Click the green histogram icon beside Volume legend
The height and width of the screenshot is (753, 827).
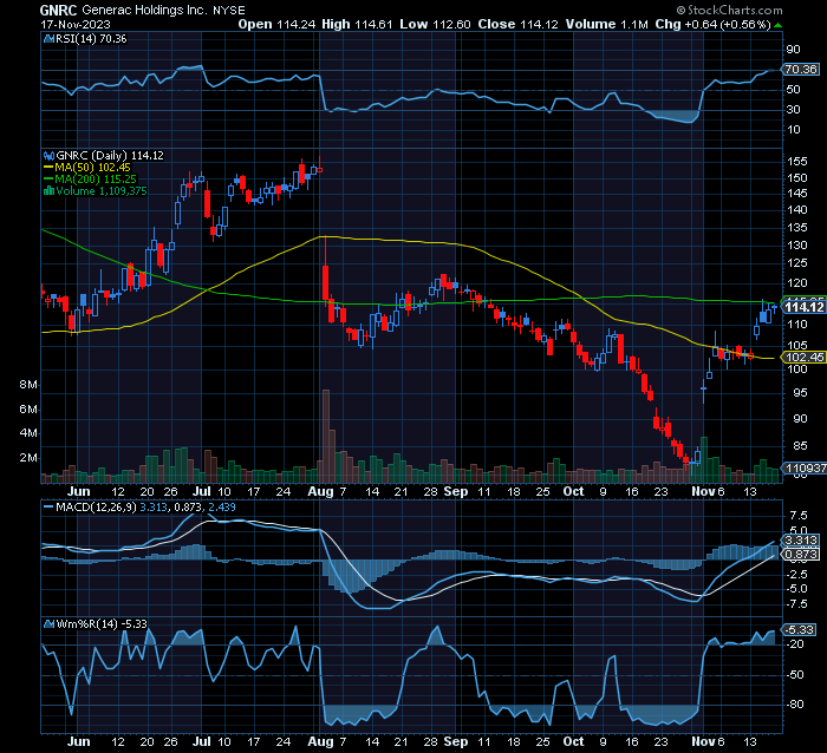(x=50, y=188)
